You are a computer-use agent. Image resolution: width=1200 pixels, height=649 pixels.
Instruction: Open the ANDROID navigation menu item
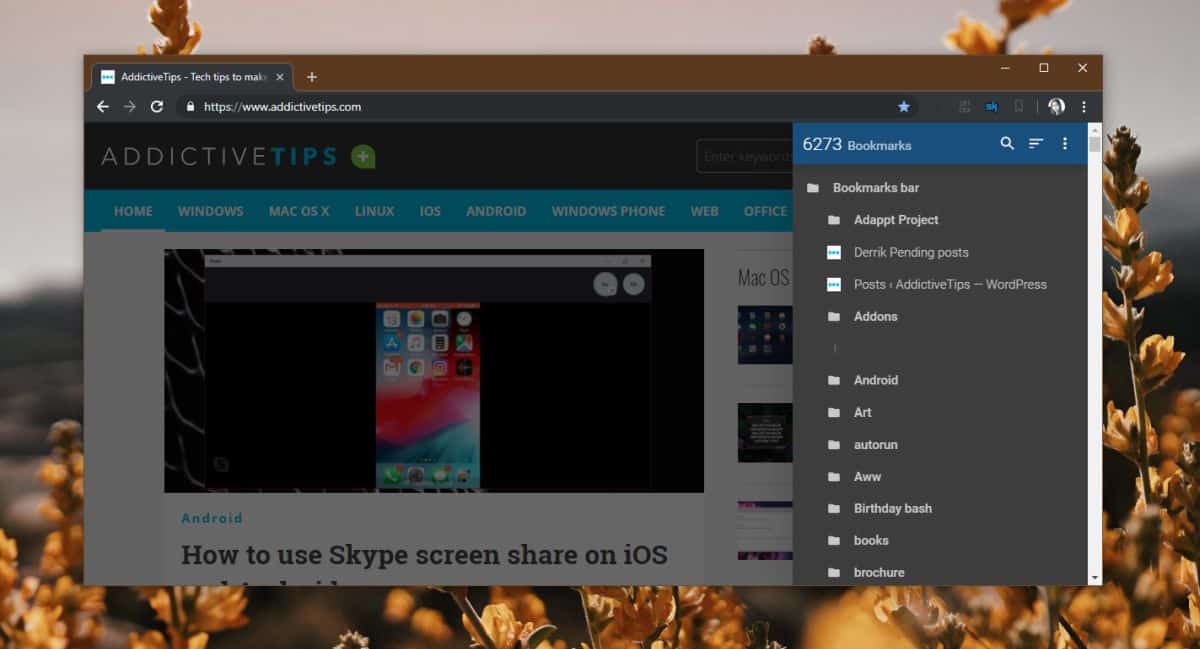[496, 211]
